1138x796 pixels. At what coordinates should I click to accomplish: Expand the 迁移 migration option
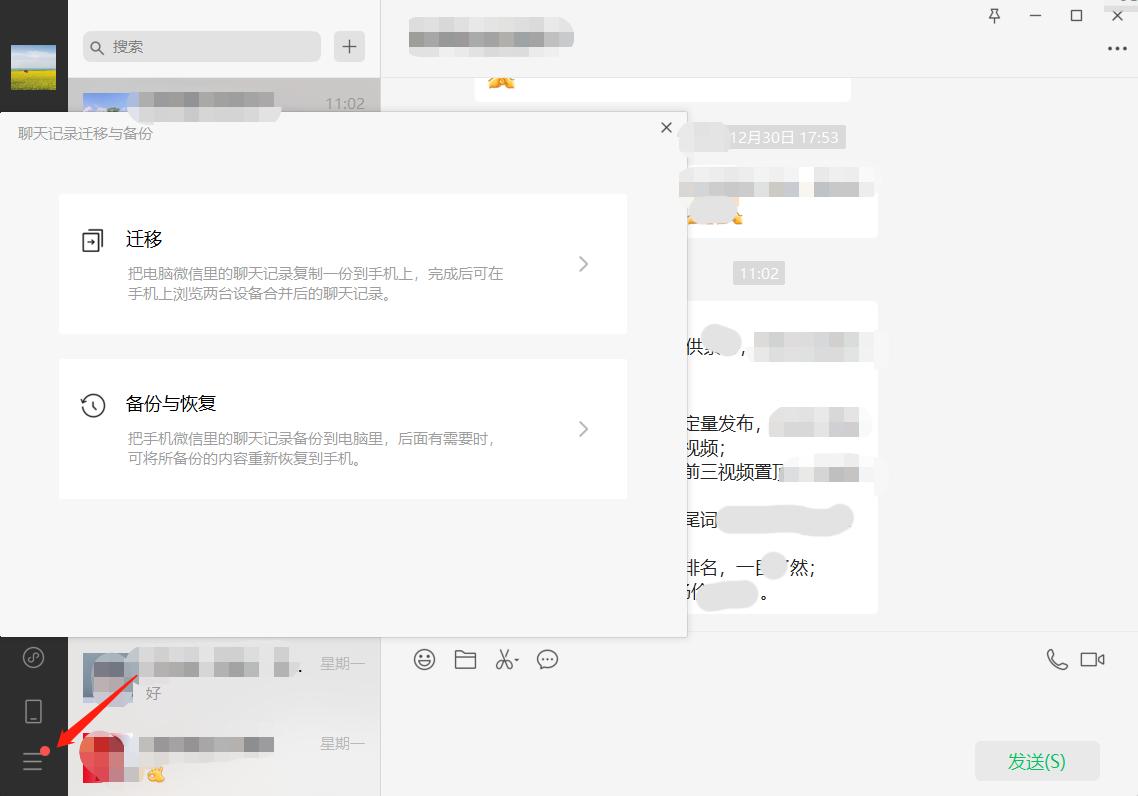[x=583, y=264]
